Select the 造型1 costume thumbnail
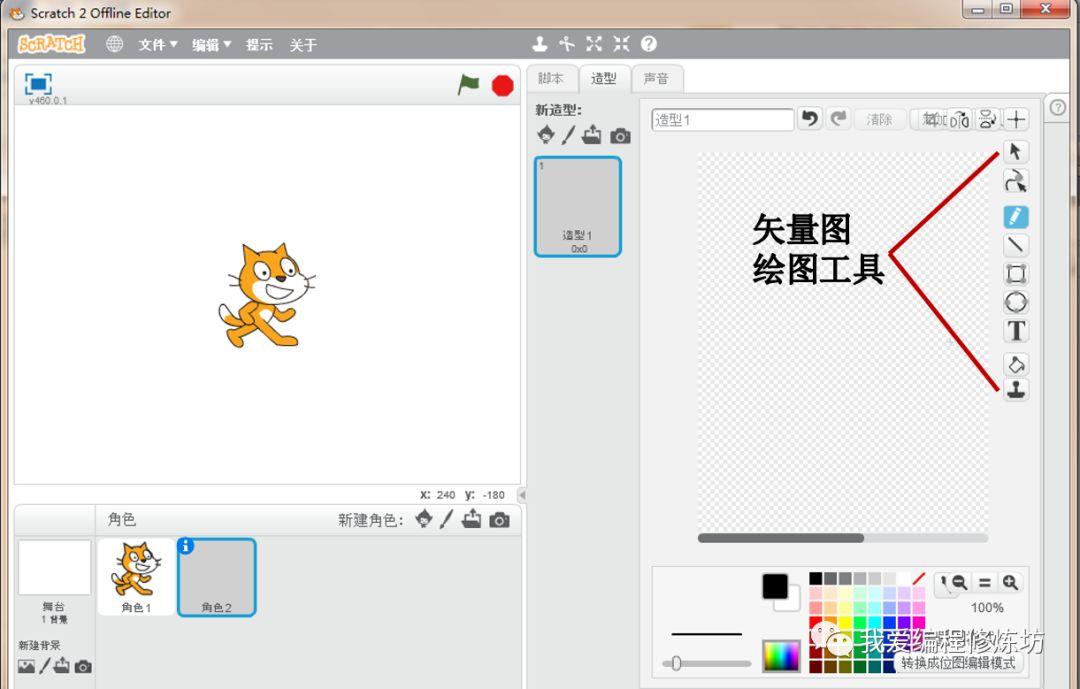 point(578,207)
